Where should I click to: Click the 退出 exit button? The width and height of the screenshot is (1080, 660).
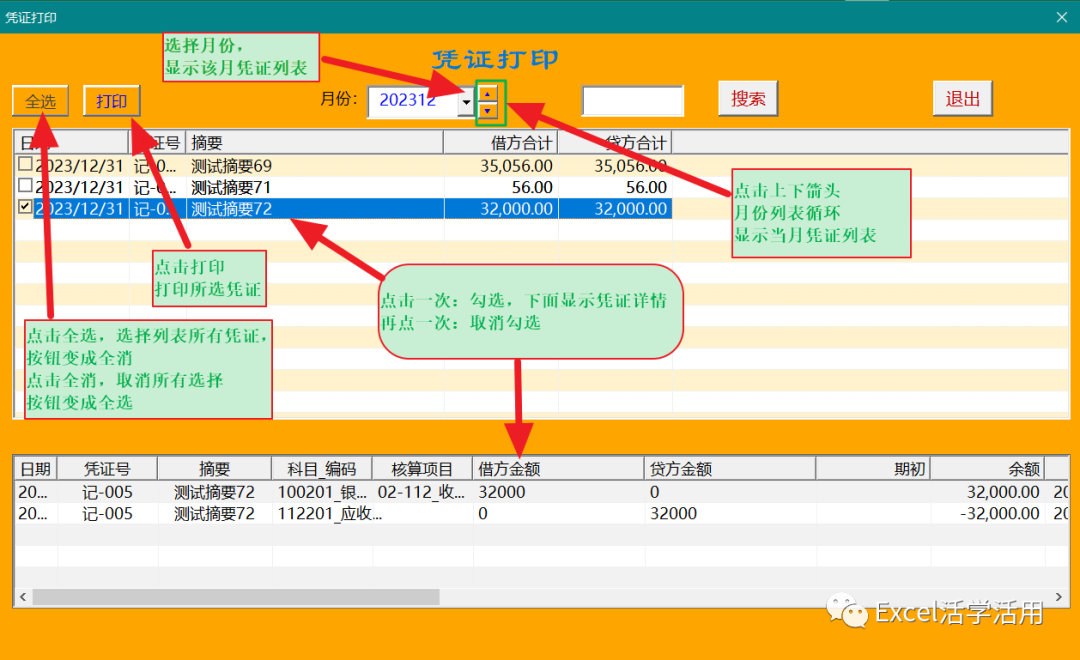tap(962, 98)
